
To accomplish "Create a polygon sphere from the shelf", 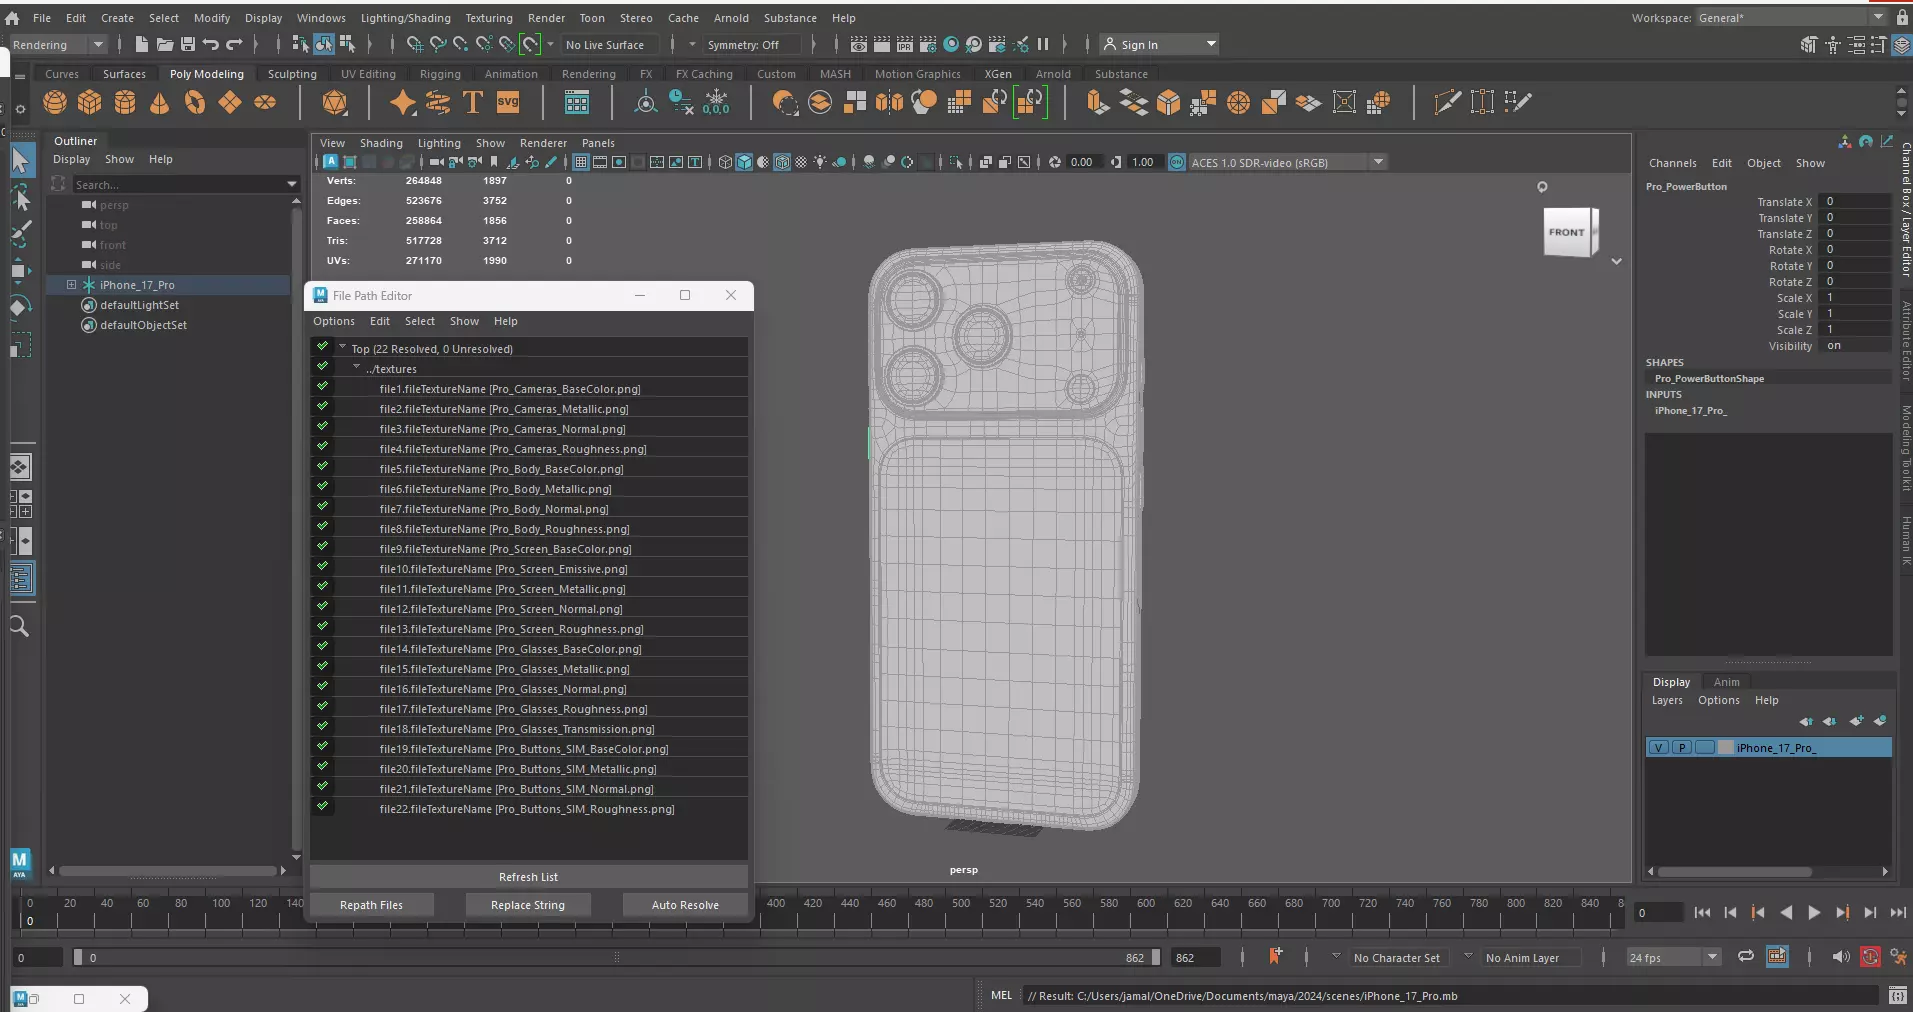I will click(x=55, y=102).
